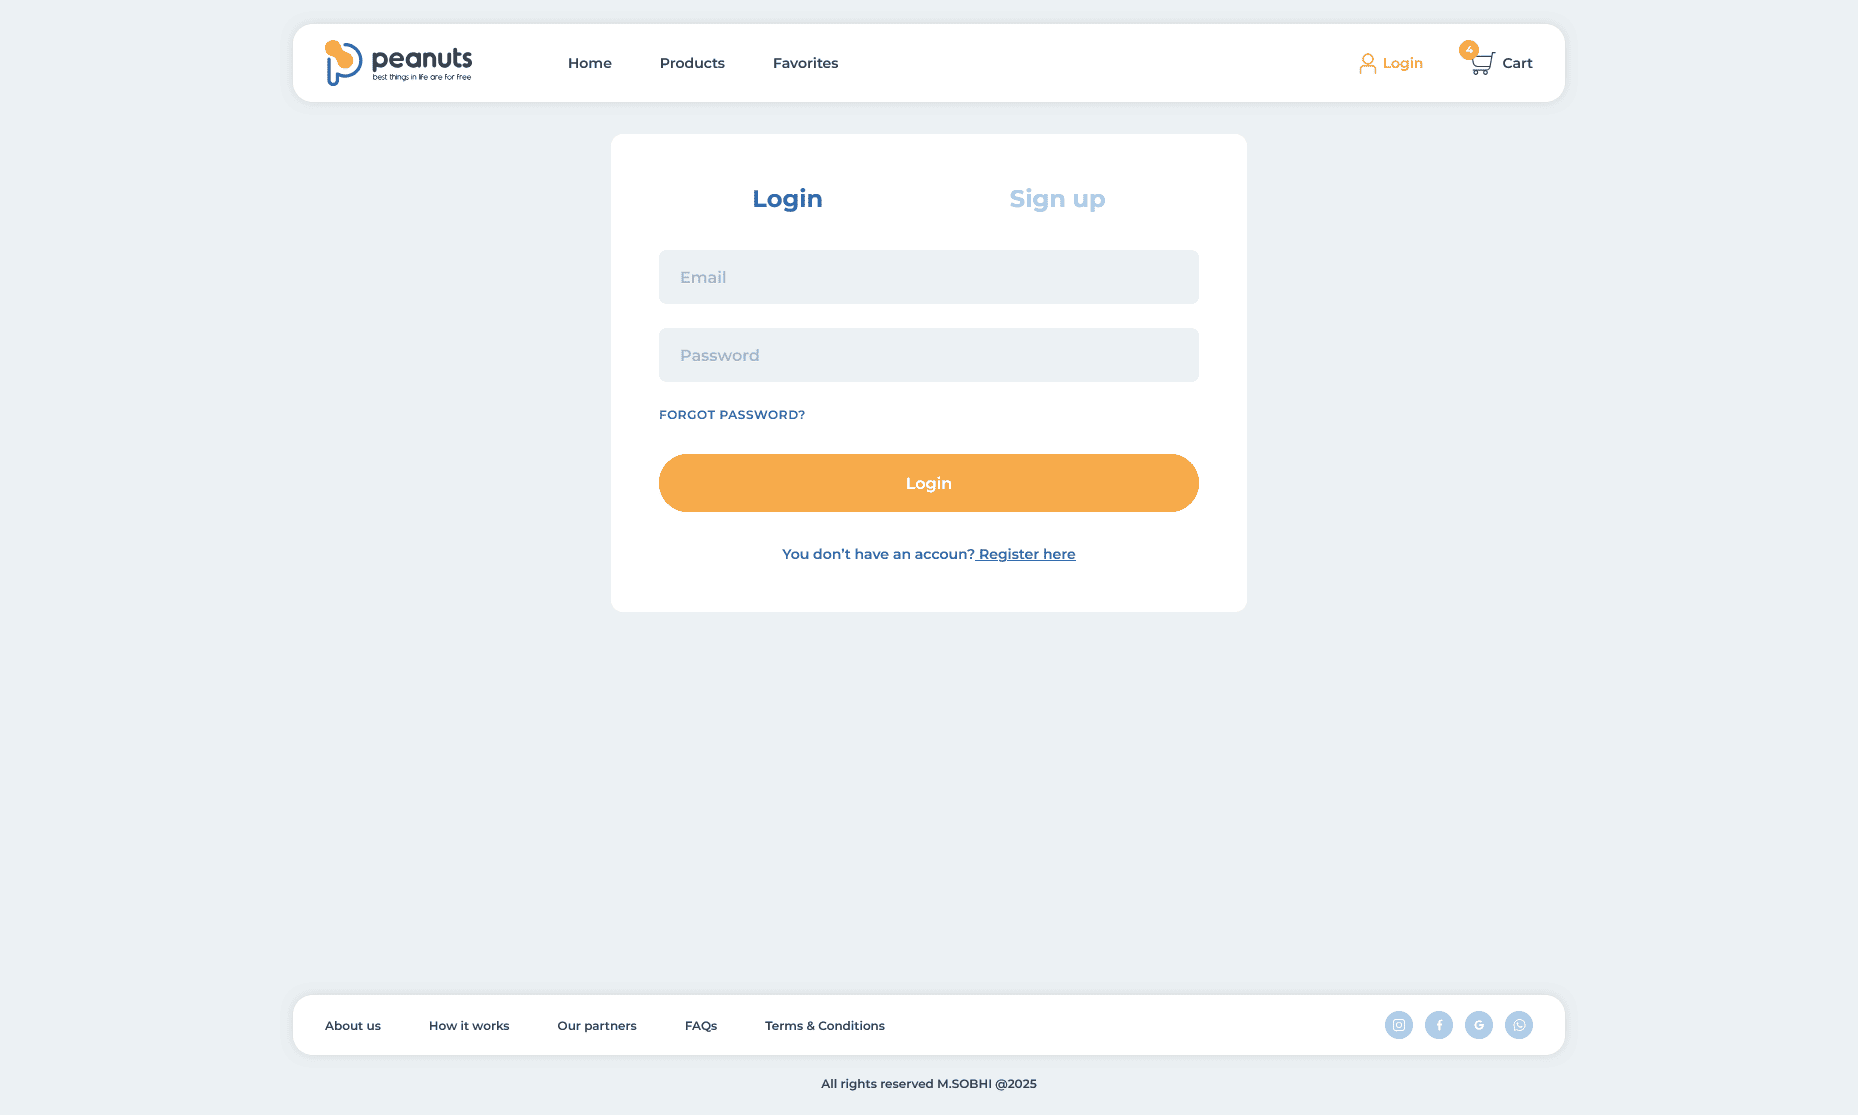Open the shopping cart icon
1858x1115 pixels.
point(1482,64)
